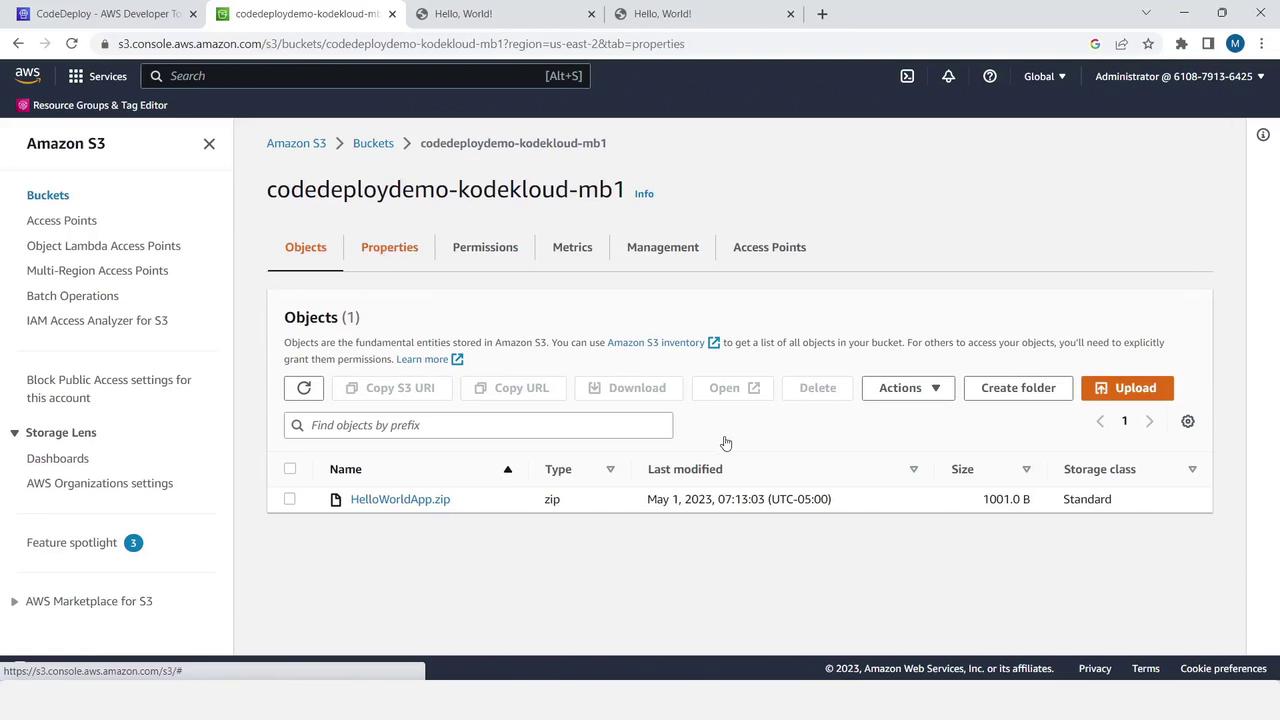The image size is (1280, 720).
Task: Open the AWS help question-mark menu
Action: click(989, 76)
